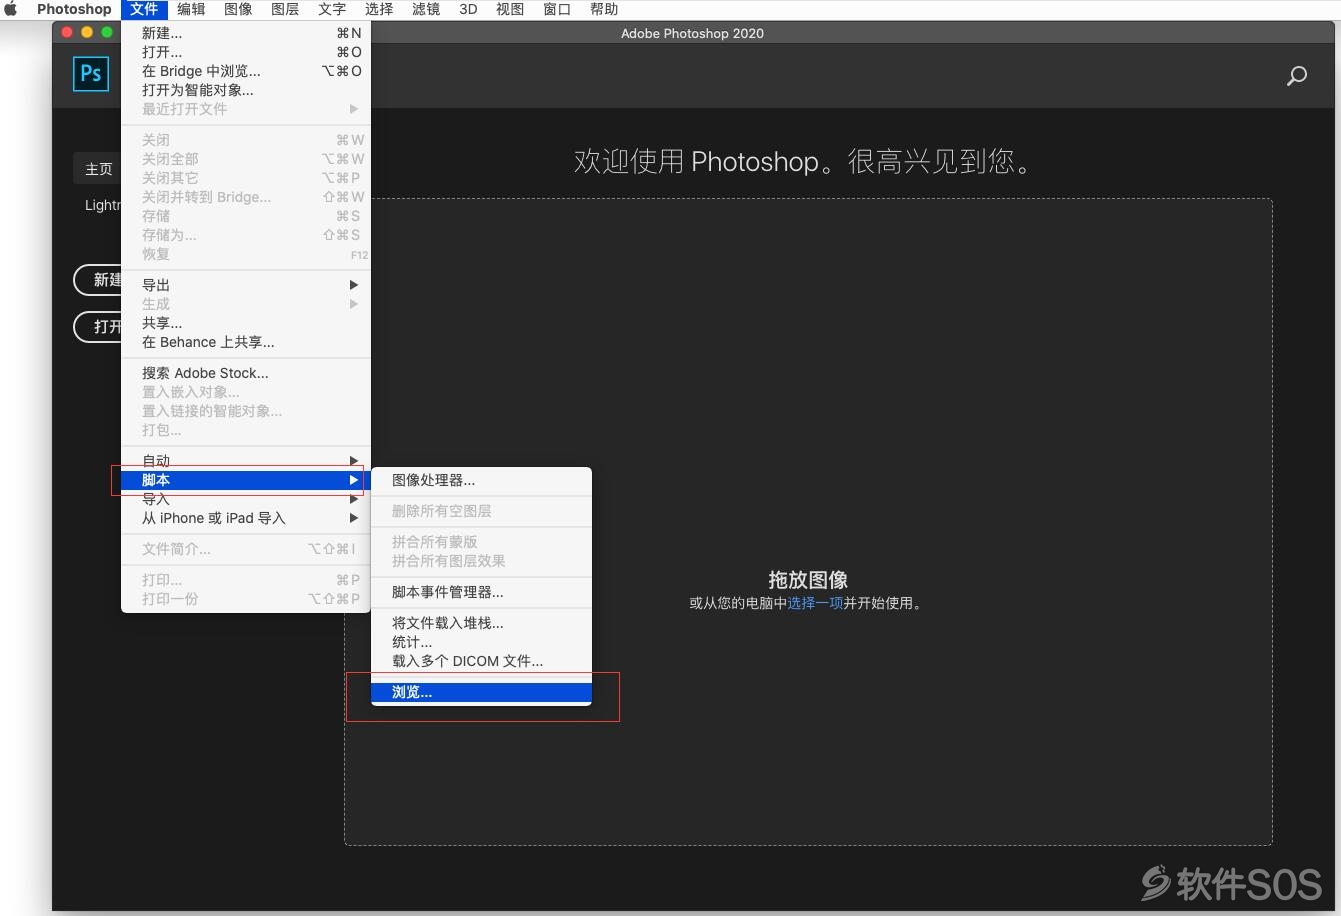Click the 打开 button on home screen
1341x916 pixels.
coord(99,326)
